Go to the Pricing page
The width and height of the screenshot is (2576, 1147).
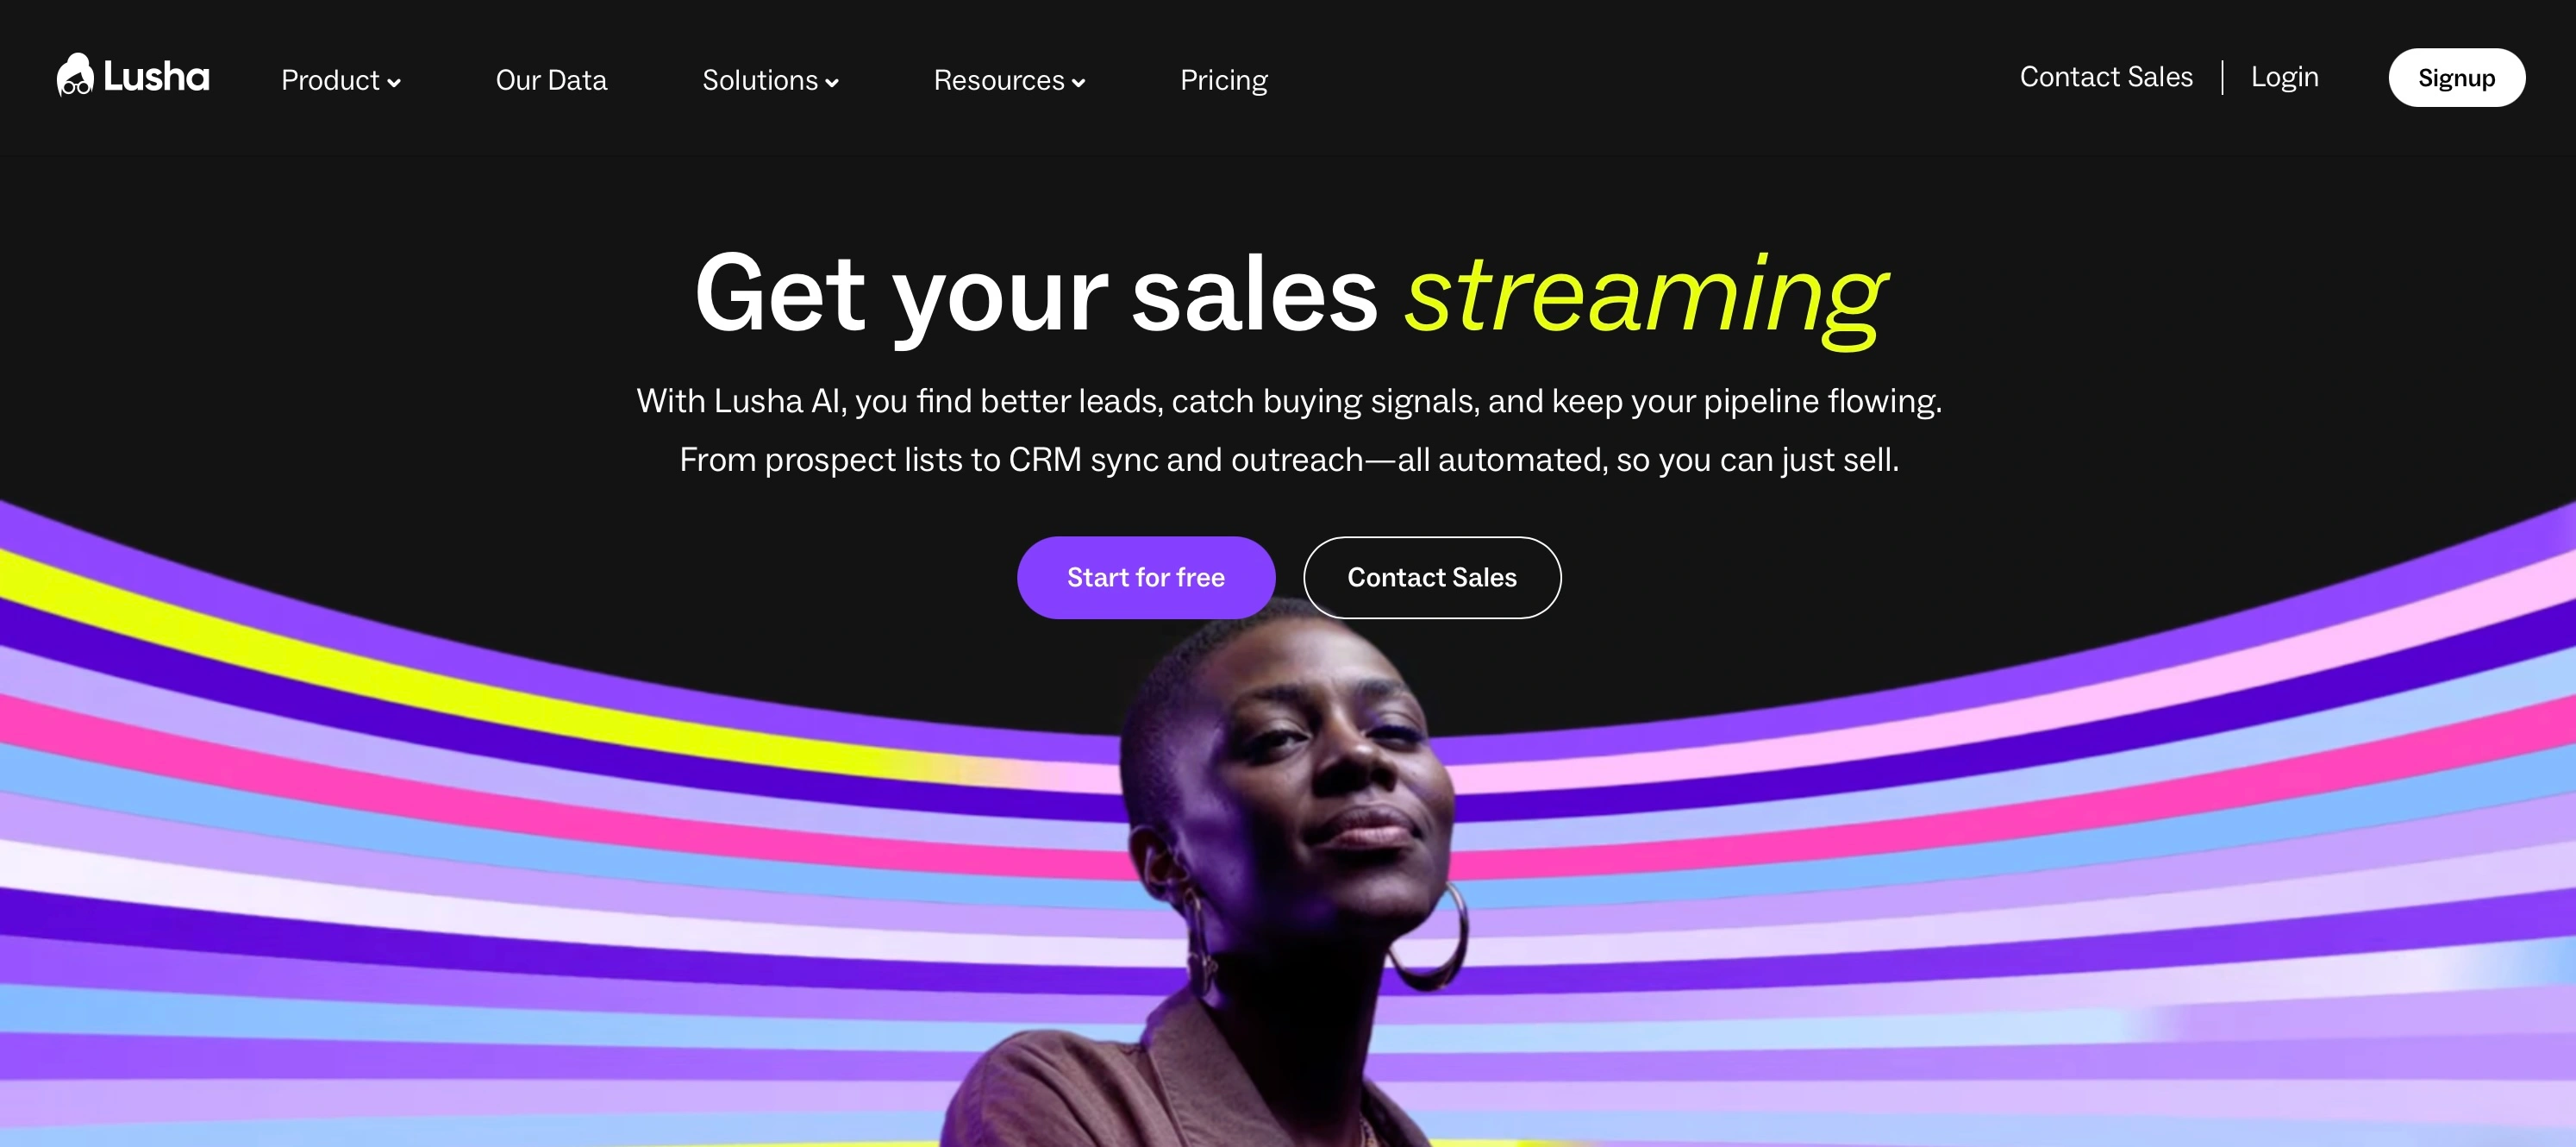(x=1223, y=80)
